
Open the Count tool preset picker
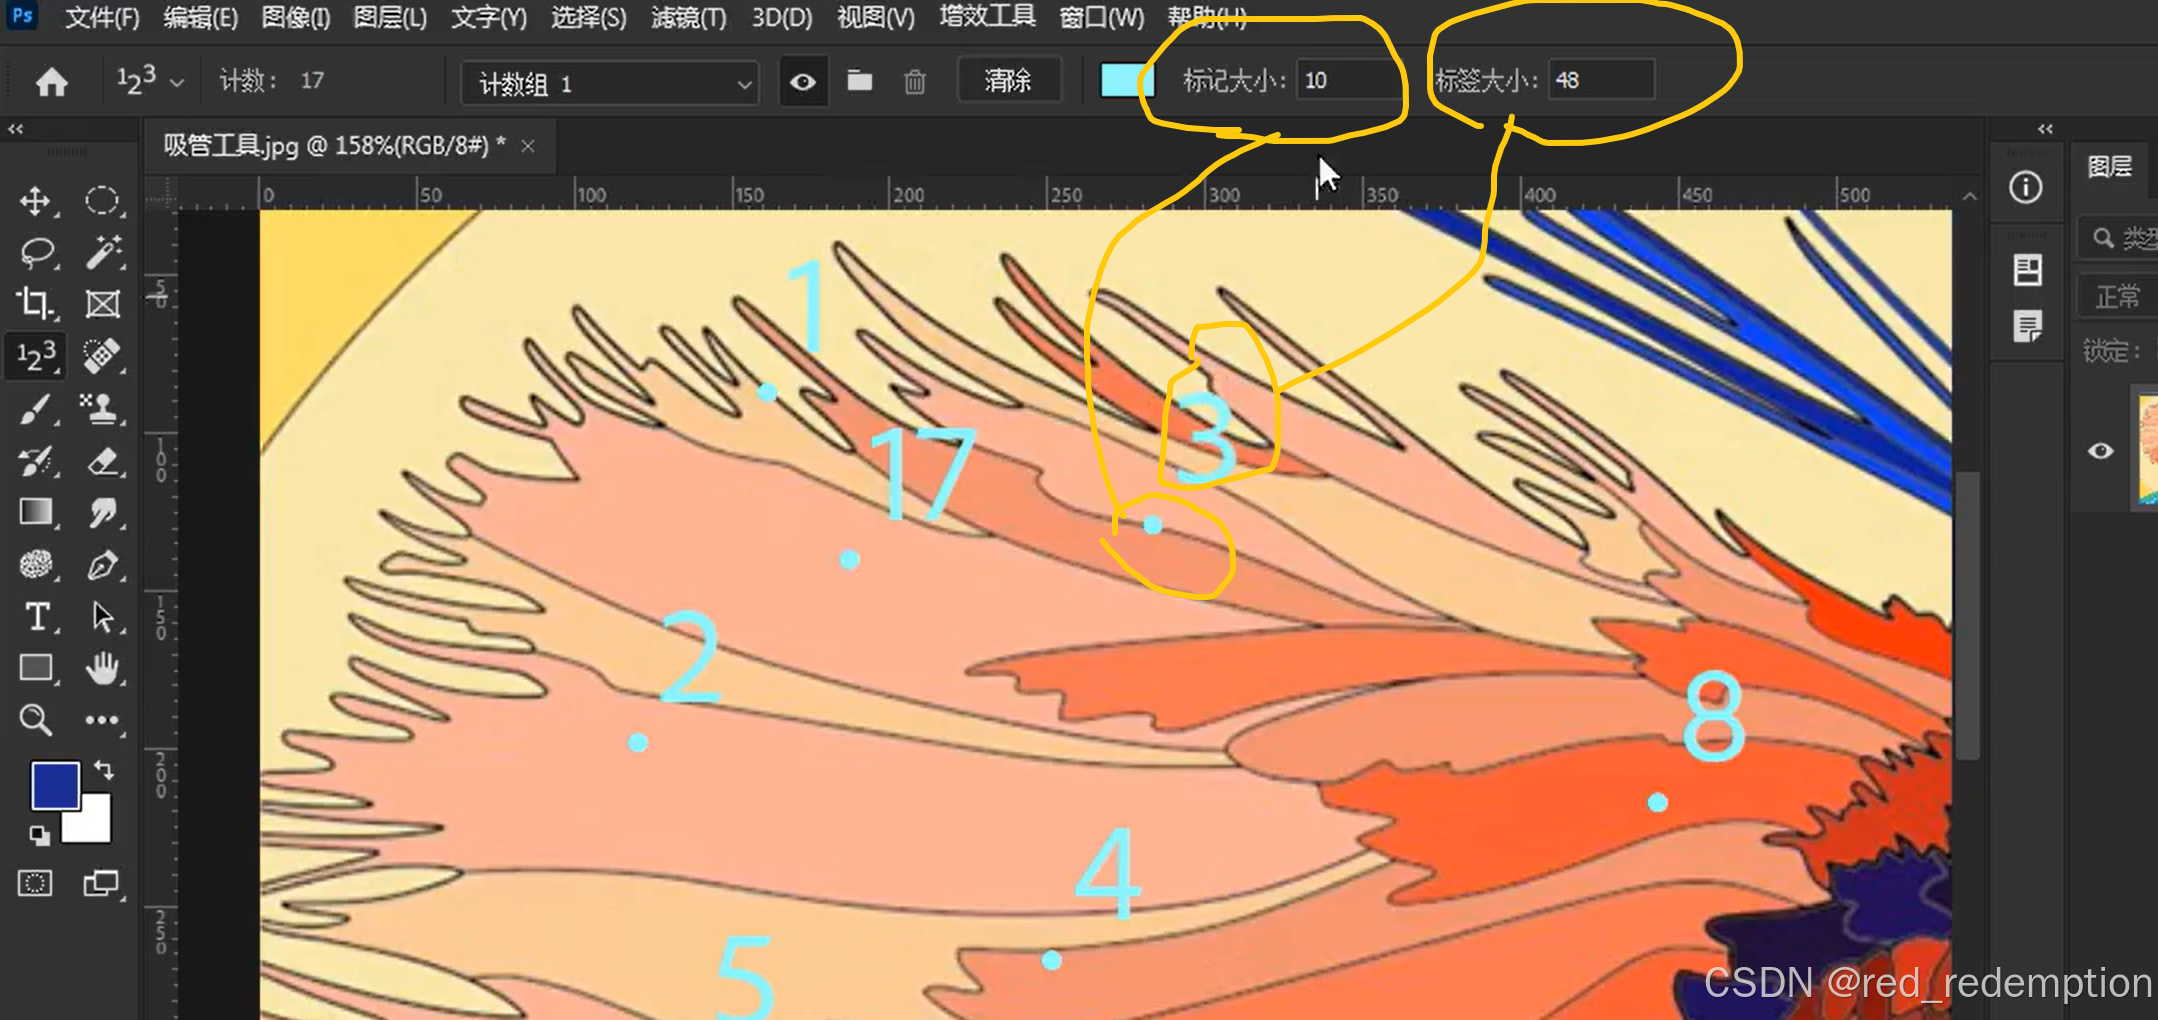[x=150, y=81]
